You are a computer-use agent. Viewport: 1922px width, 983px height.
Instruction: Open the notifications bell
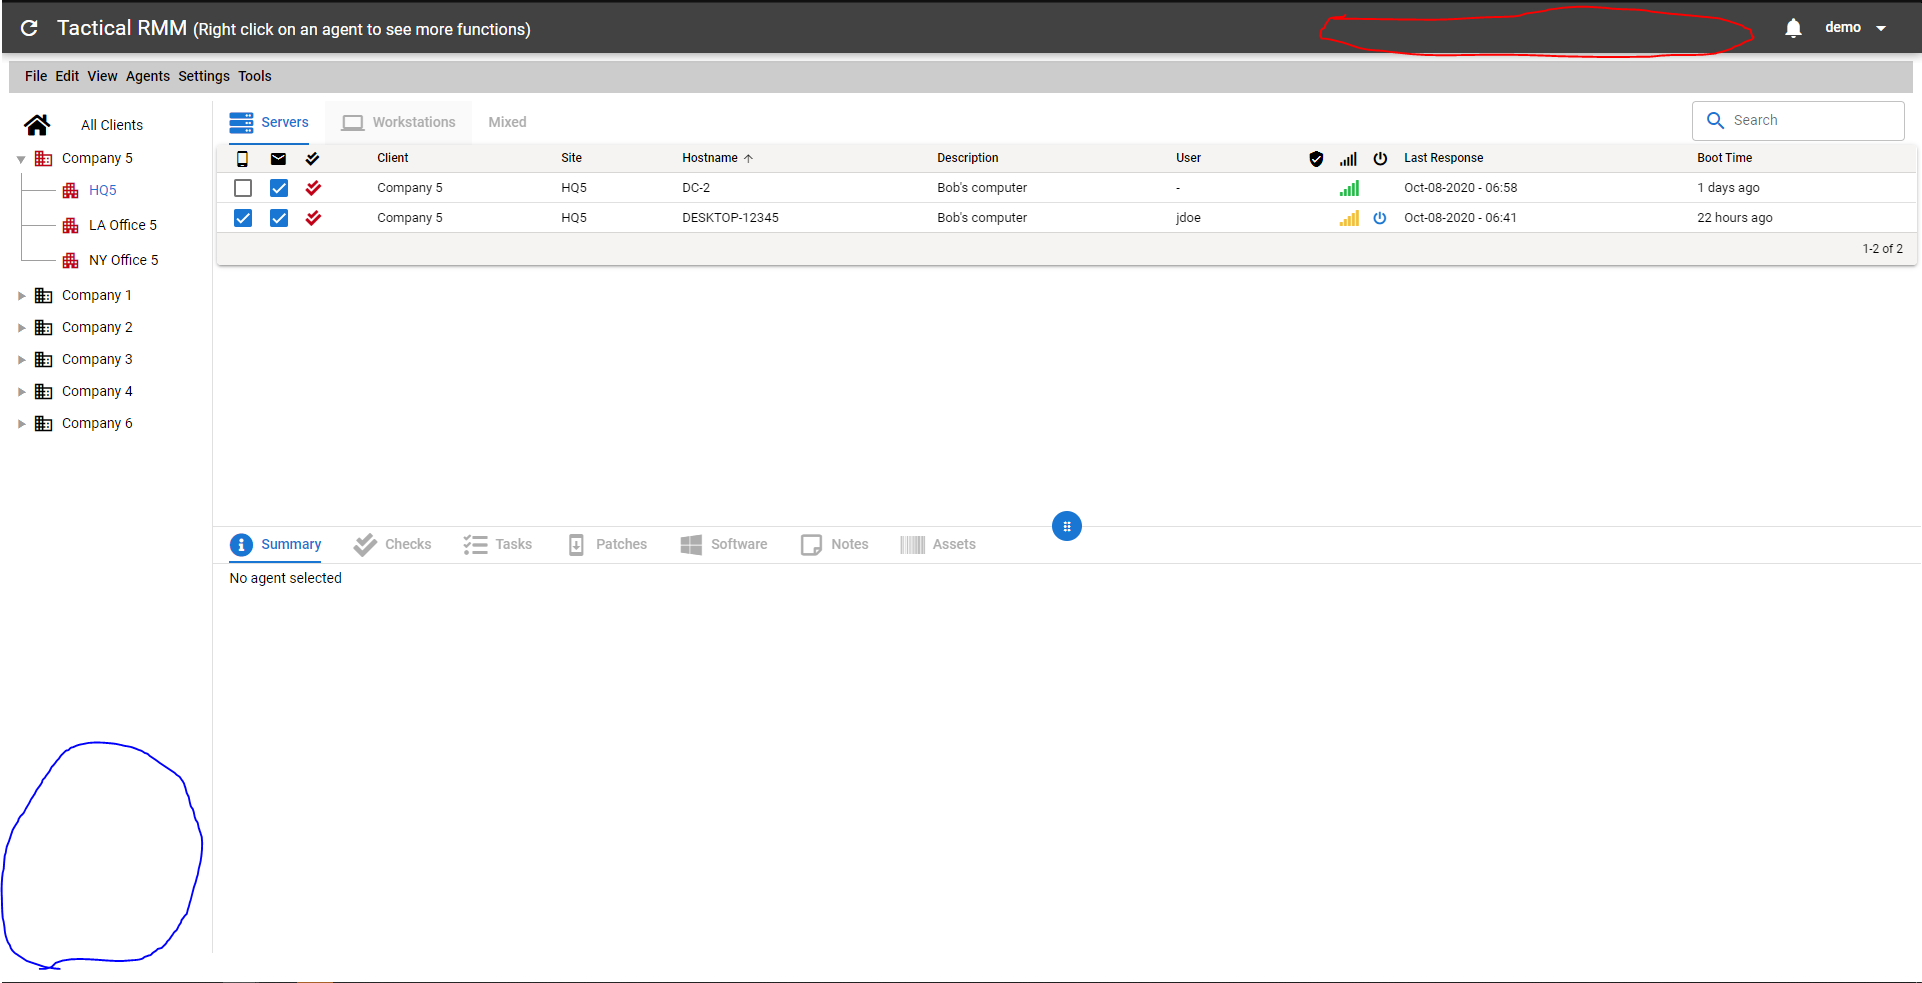[1793, 28]
